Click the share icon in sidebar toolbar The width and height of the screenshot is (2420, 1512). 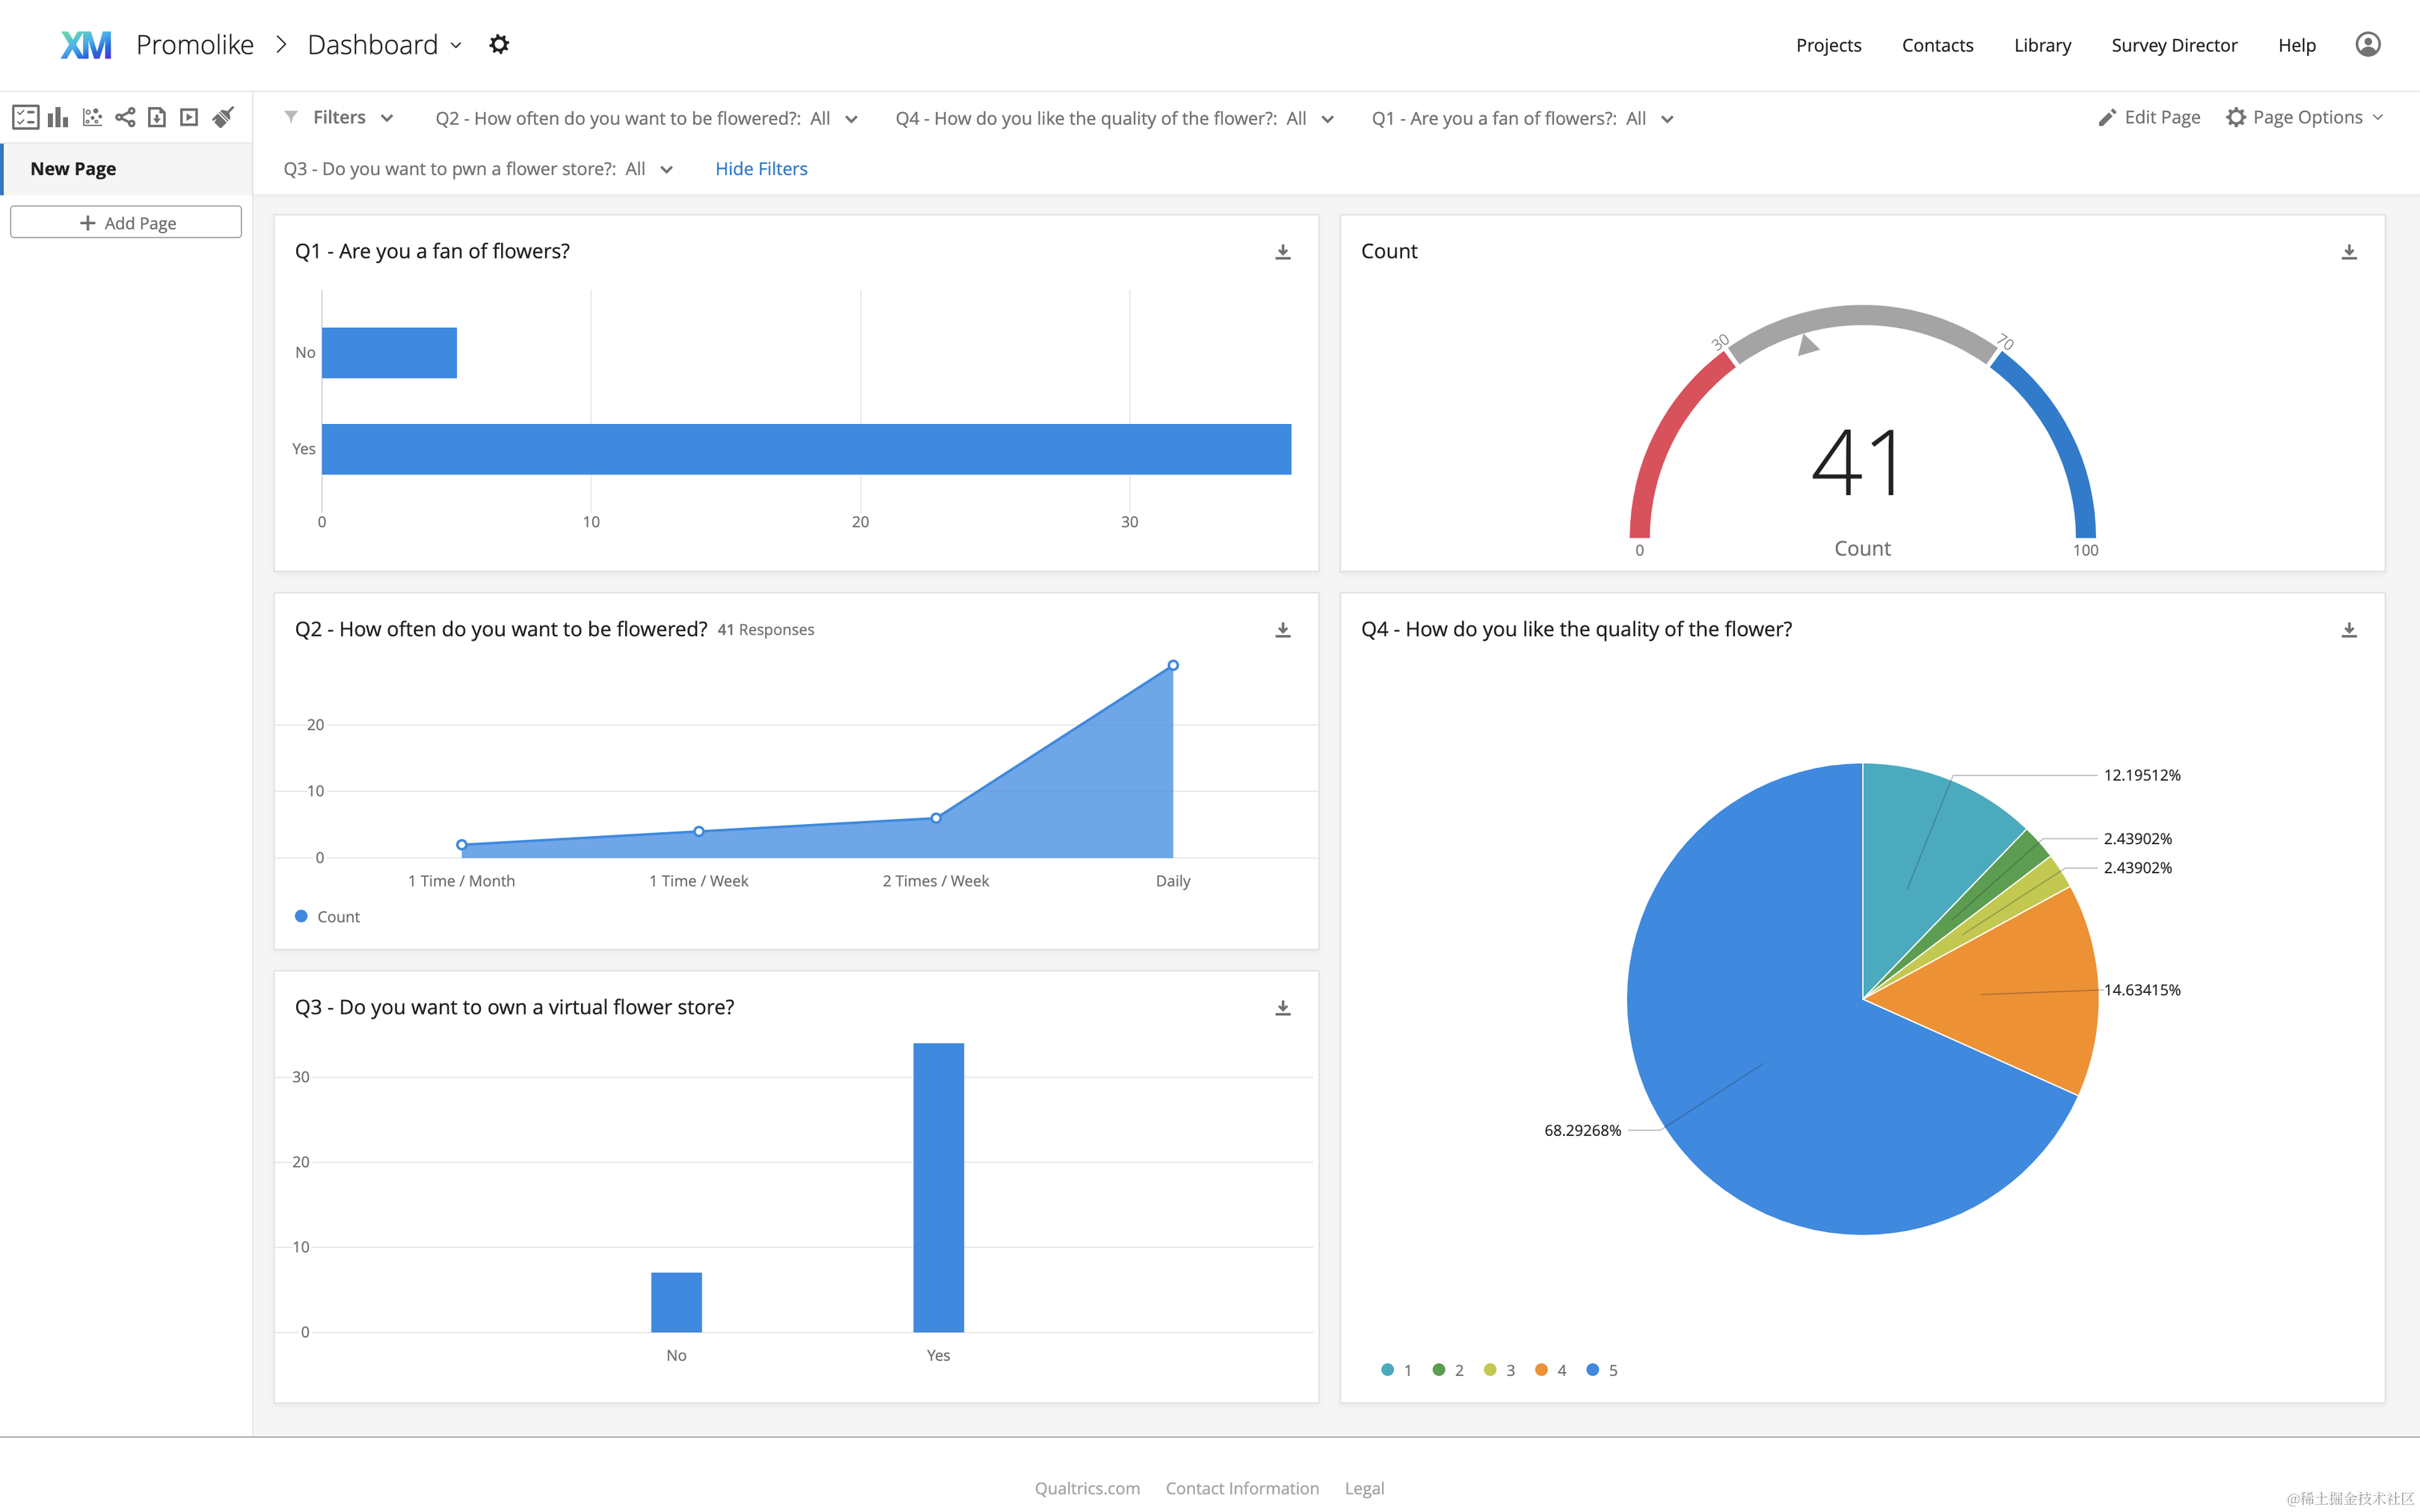(x=125, y=118)
